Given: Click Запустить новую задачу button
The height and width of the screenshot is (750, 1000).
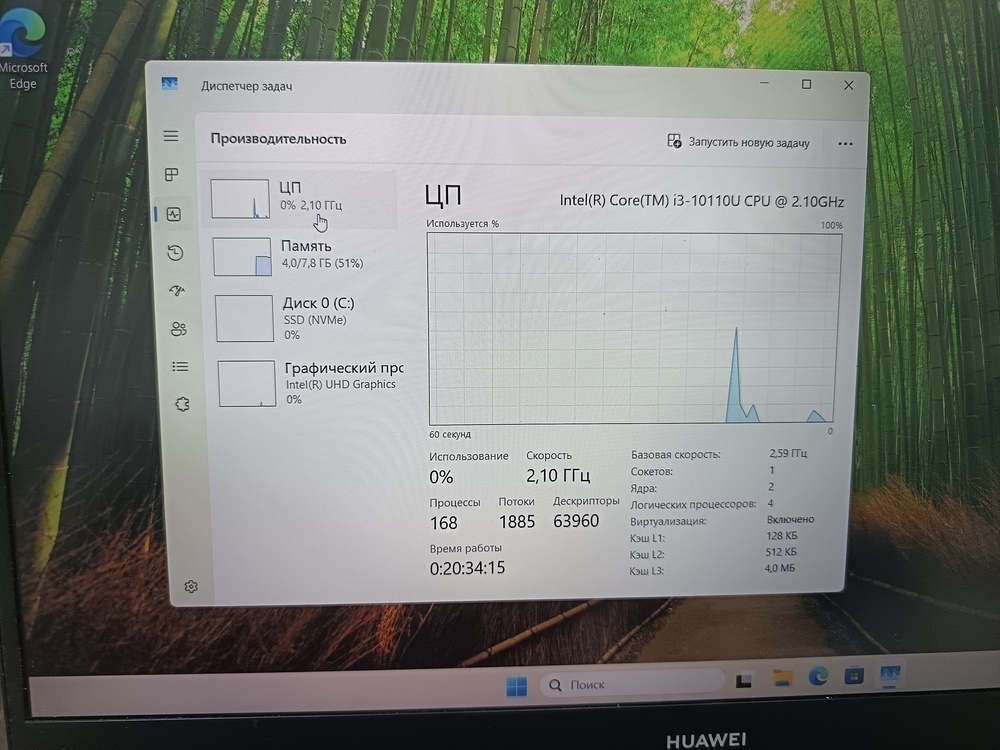Looking at the screenshot, I should [740, 143].
